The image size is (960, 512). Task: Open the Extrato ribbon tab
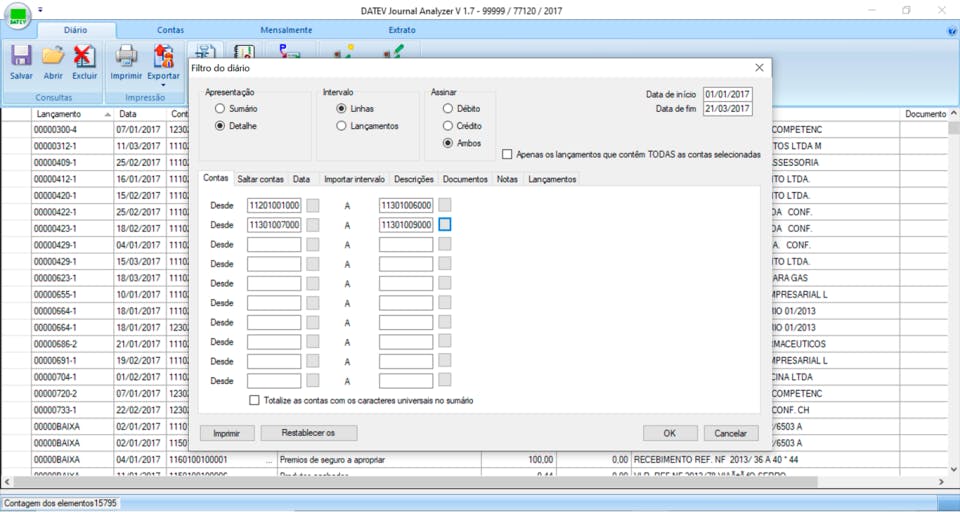coord(402,30)
